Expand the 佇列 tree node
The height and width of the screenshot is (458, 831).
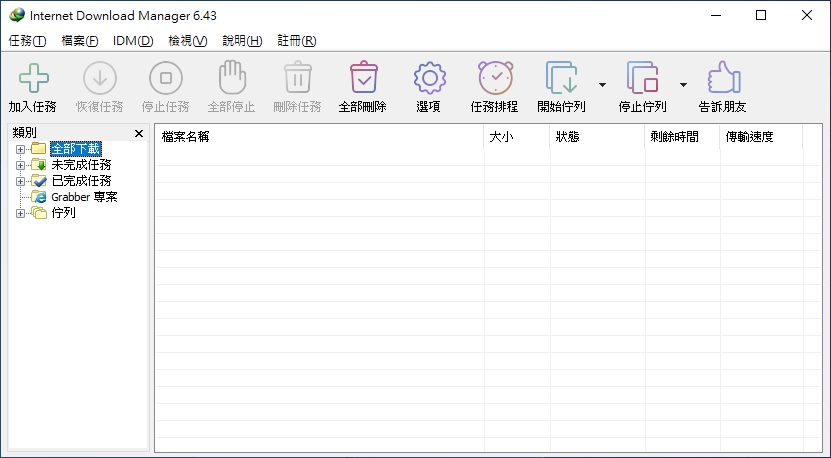click(20, 213)
